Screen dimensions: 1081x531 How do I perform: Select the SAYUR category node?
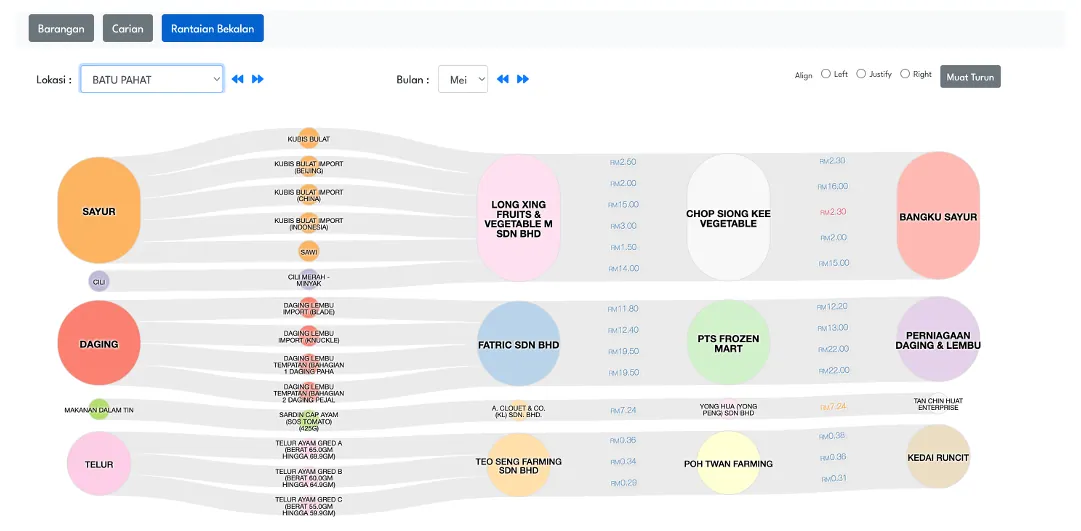coord(99,211)
